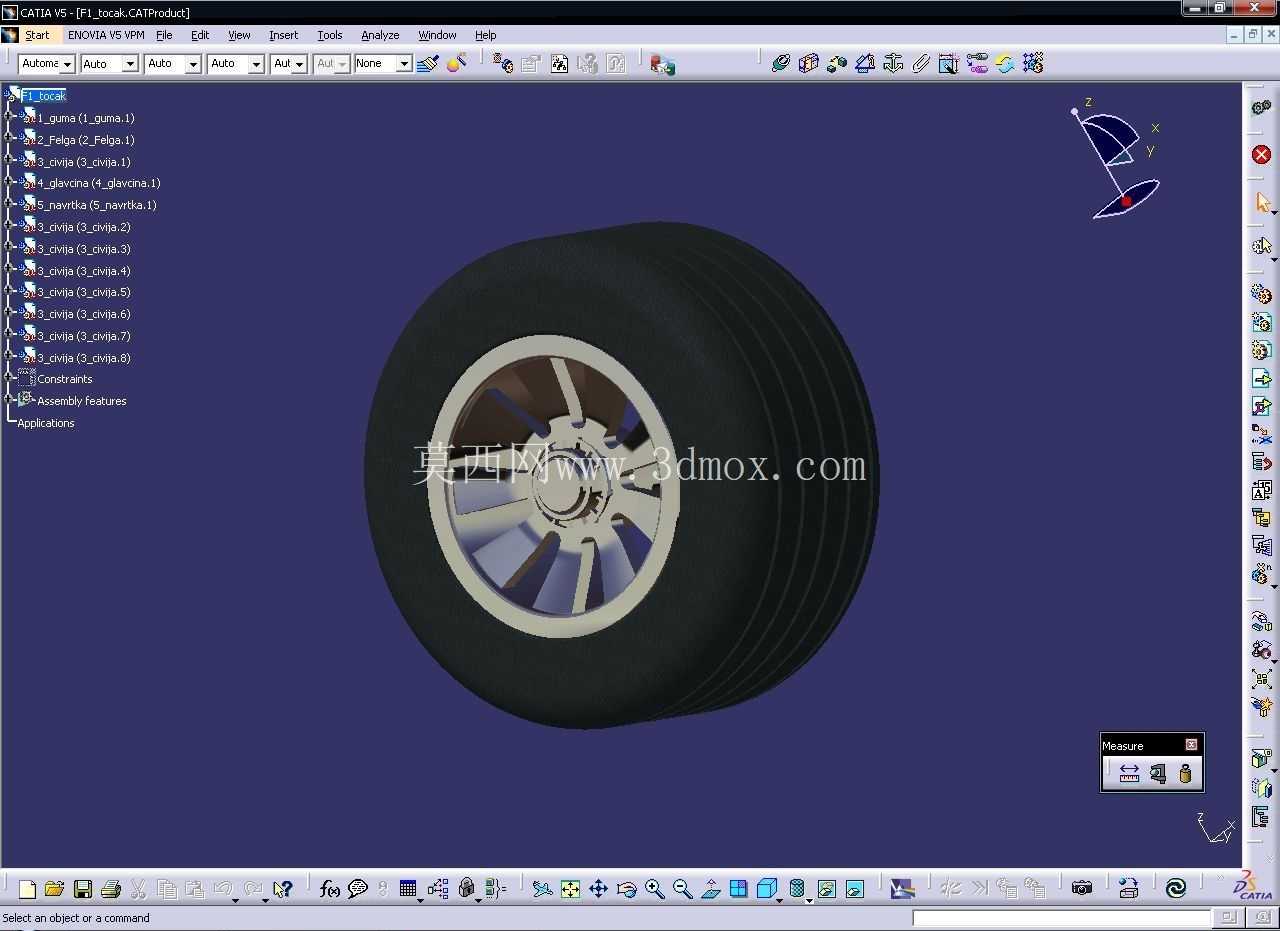Click the Hide/Show icon in bottom toolbar
Image resolution: width=1280 pixels, height=931 pixels.
(x=826, y=889)
